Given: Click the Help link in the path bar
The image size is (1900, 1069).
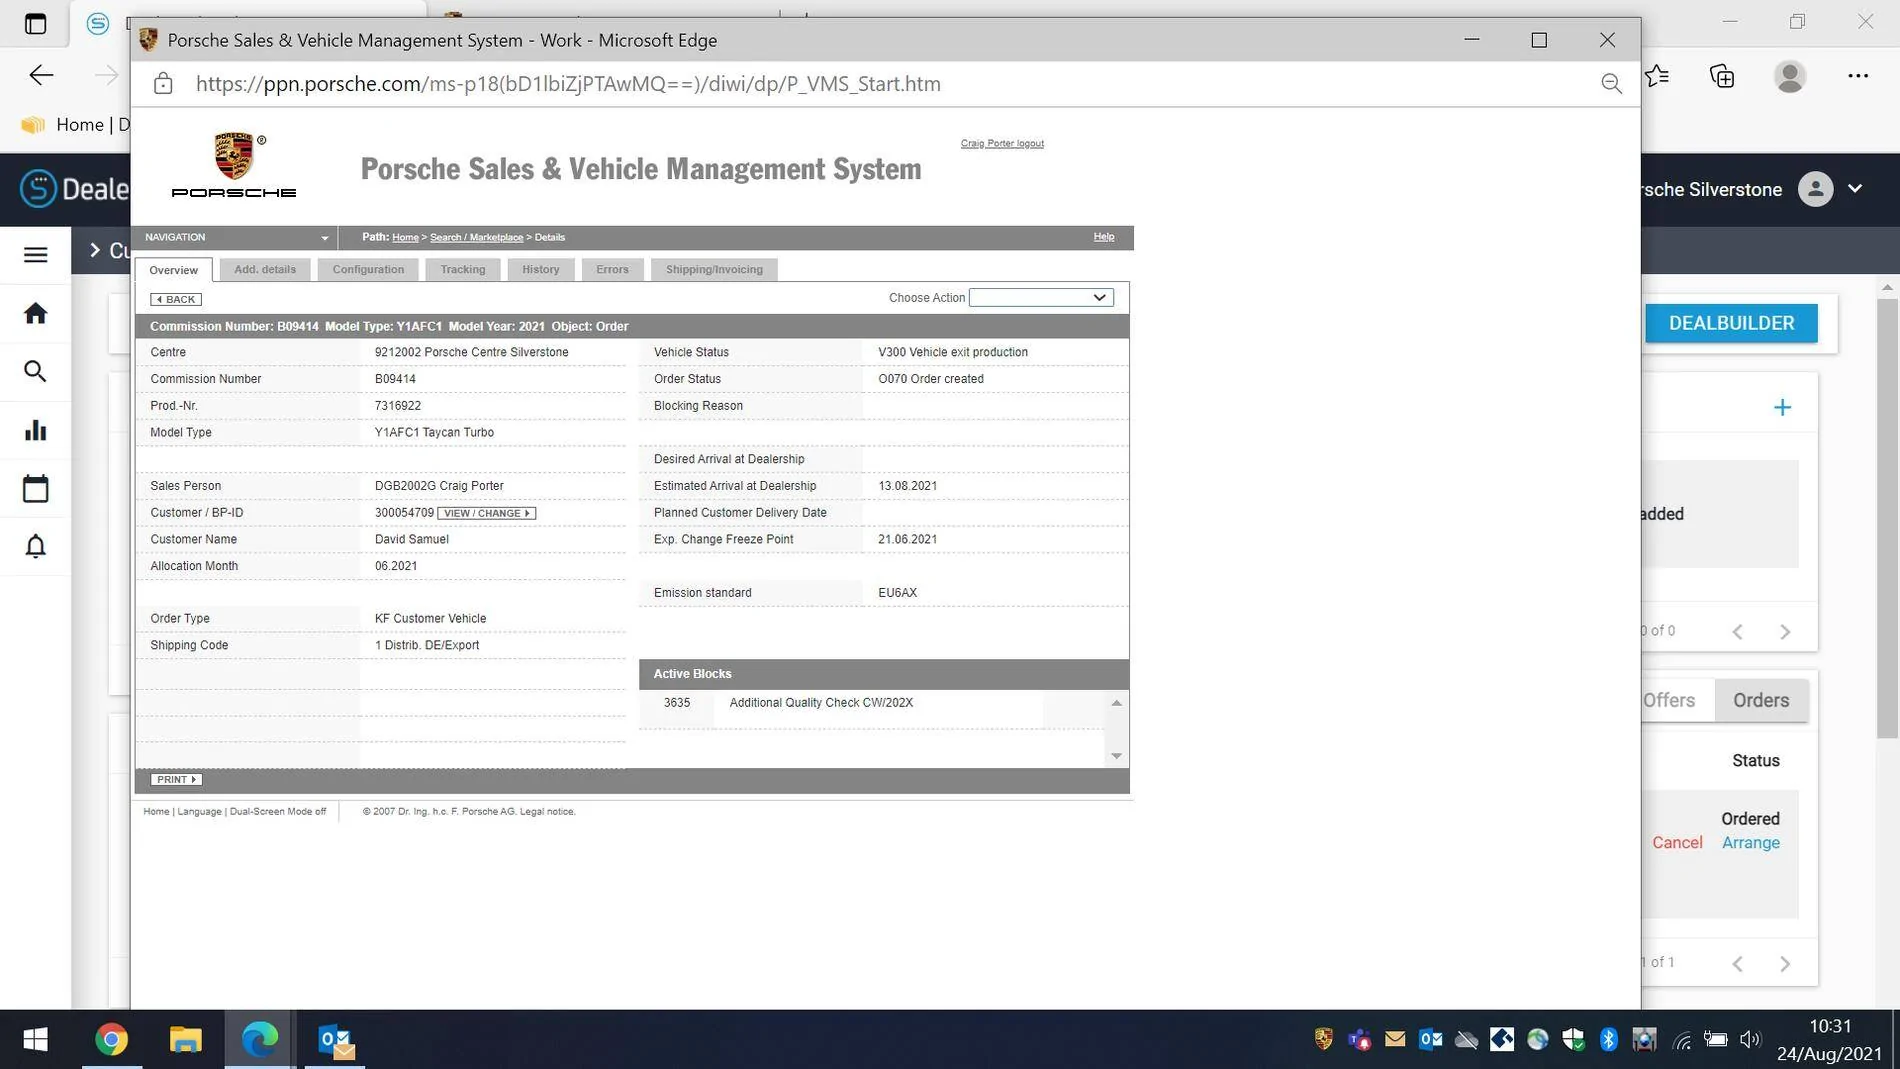Looking at the screenshot, I should (1103, 237).
